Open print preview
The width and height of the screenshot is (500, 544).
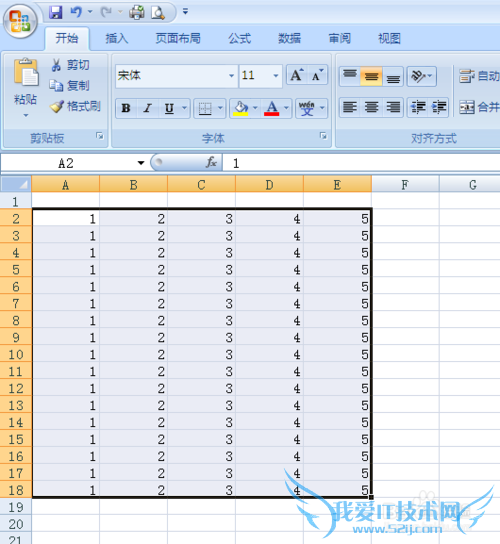point(158,12)
